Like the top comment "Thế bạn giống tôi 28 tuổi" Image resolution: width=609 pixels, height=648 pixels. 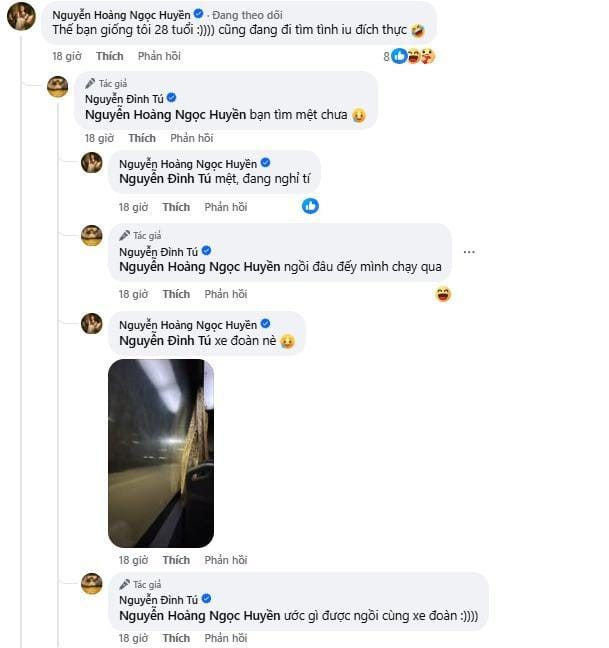point(109,57)
